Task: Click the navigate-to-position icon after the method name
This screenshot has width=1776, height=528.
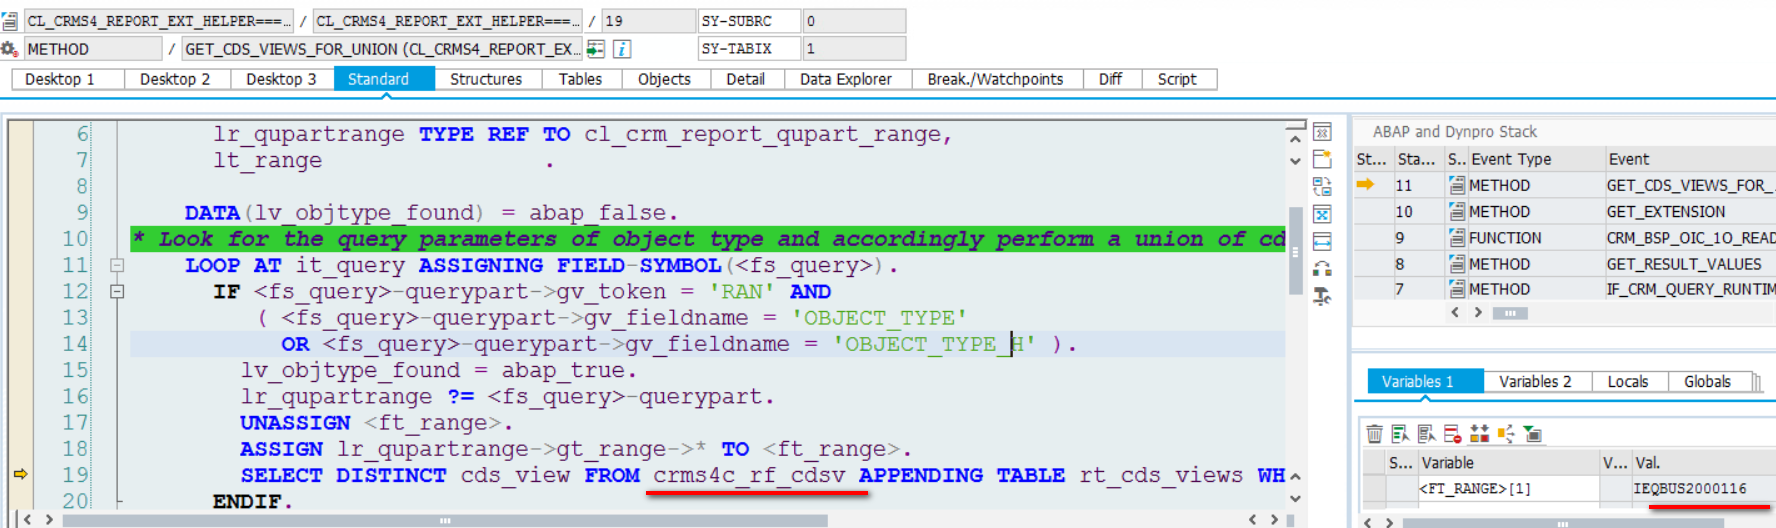Action: pos(596,49)
